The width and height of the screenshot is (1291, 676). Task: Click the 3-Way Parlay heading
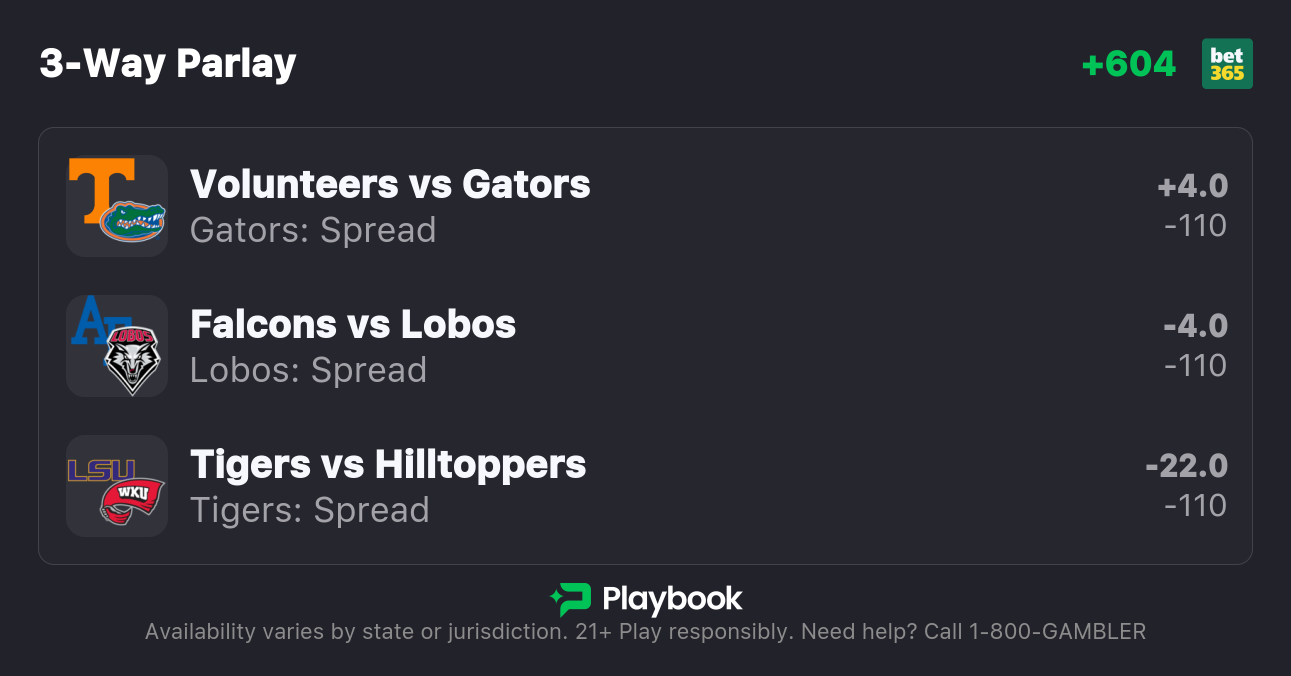click(168, 64)
